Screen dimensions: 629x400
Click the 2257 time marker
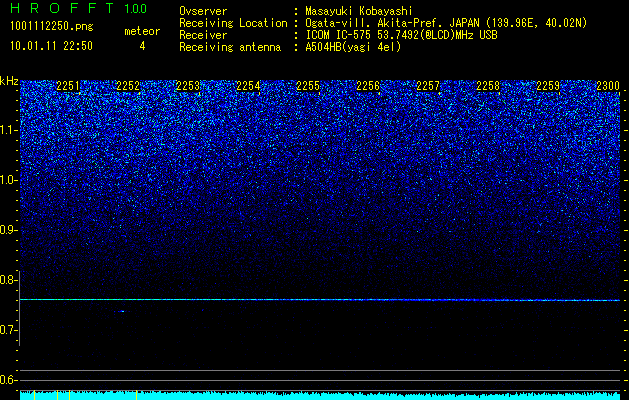coord(428,86)
